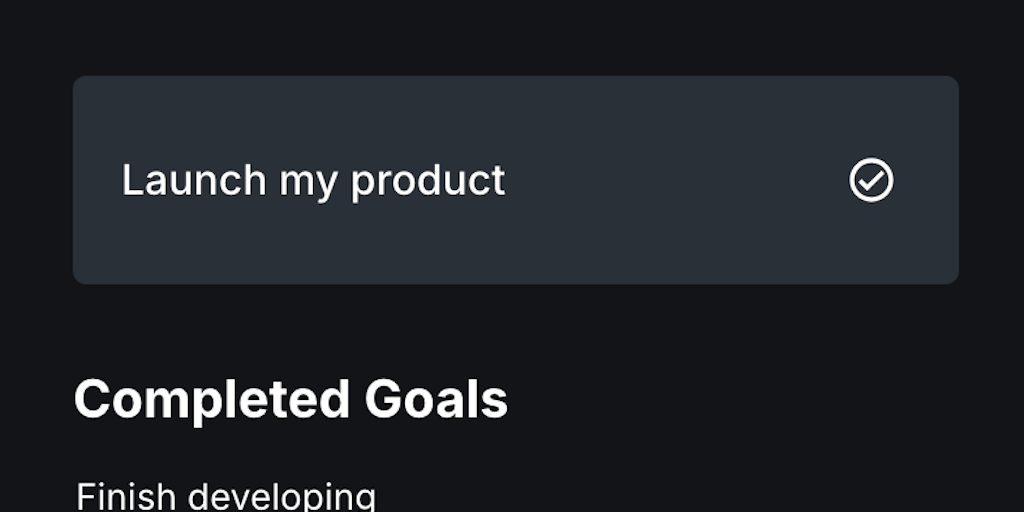Select the Finish developing list item
The width and height of the screenshot is (1024, 512).
coord(226,497)
